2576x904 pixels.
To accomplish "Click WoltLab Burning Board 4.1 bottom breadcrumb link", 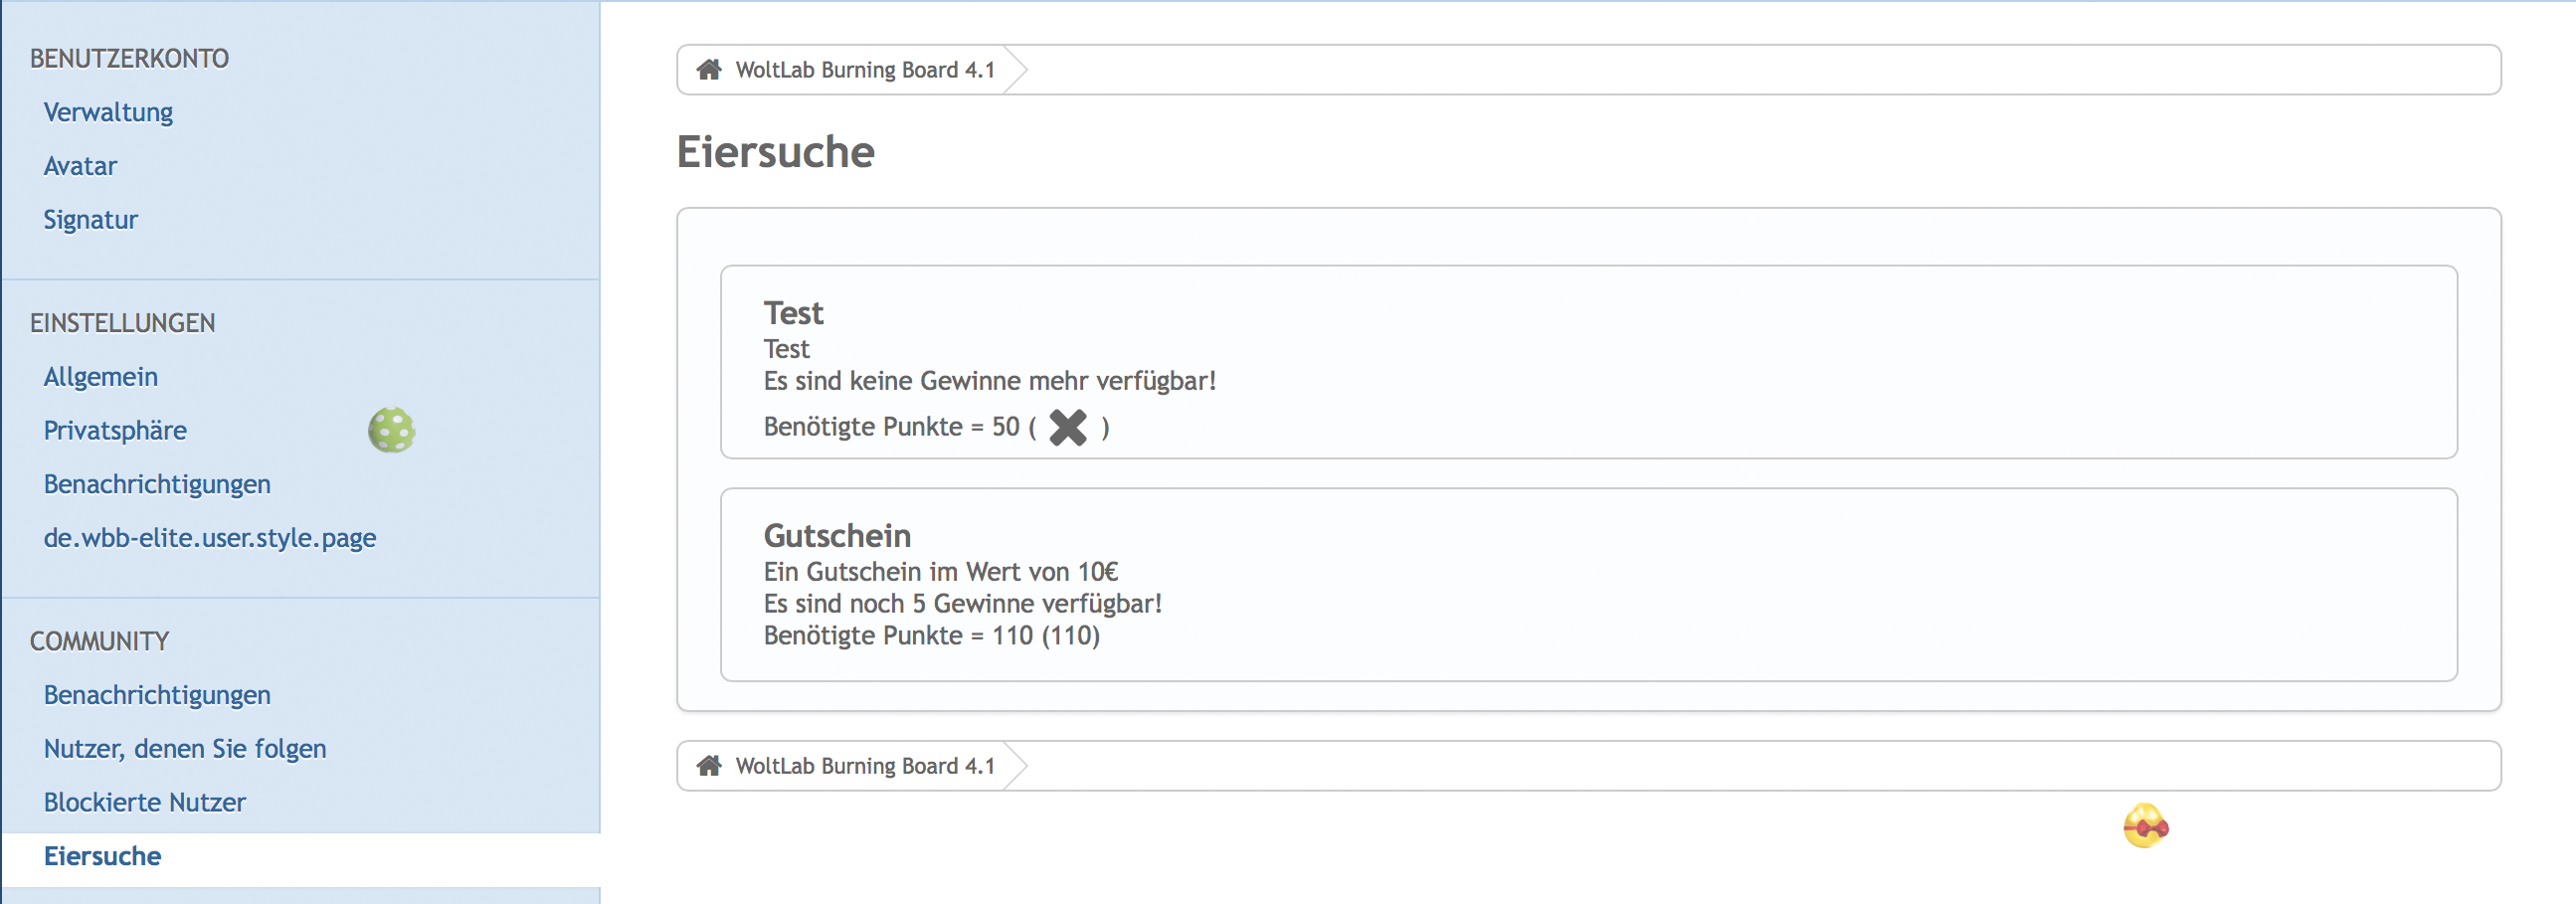I will click(865, 766).
